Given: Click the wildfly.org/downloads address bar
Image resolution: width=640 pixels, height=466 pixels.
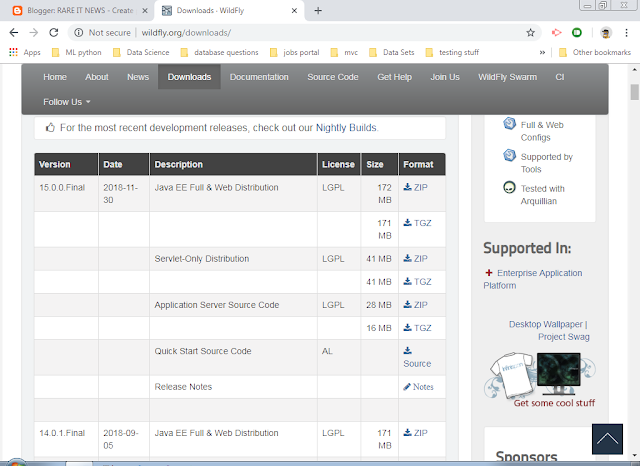Looking at the screenshot, I should 304,33.
